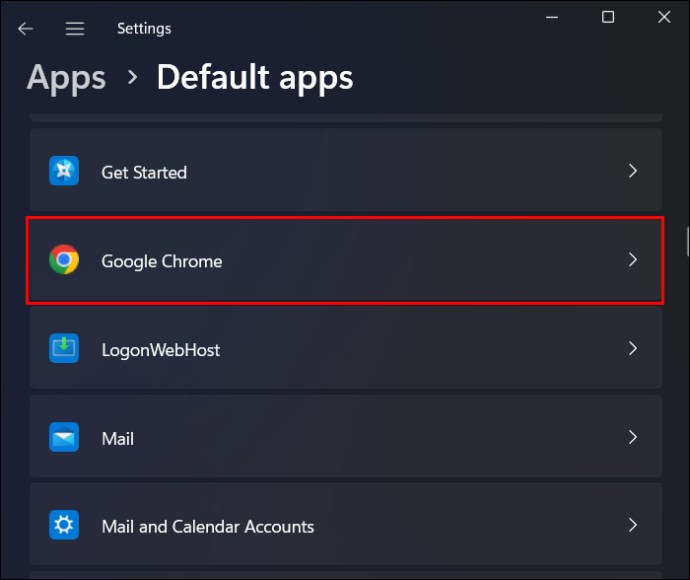The height and width of the screenshot is (580, 690).
Task: Expand the Get Started row chevron
Action: click(632, 172)
